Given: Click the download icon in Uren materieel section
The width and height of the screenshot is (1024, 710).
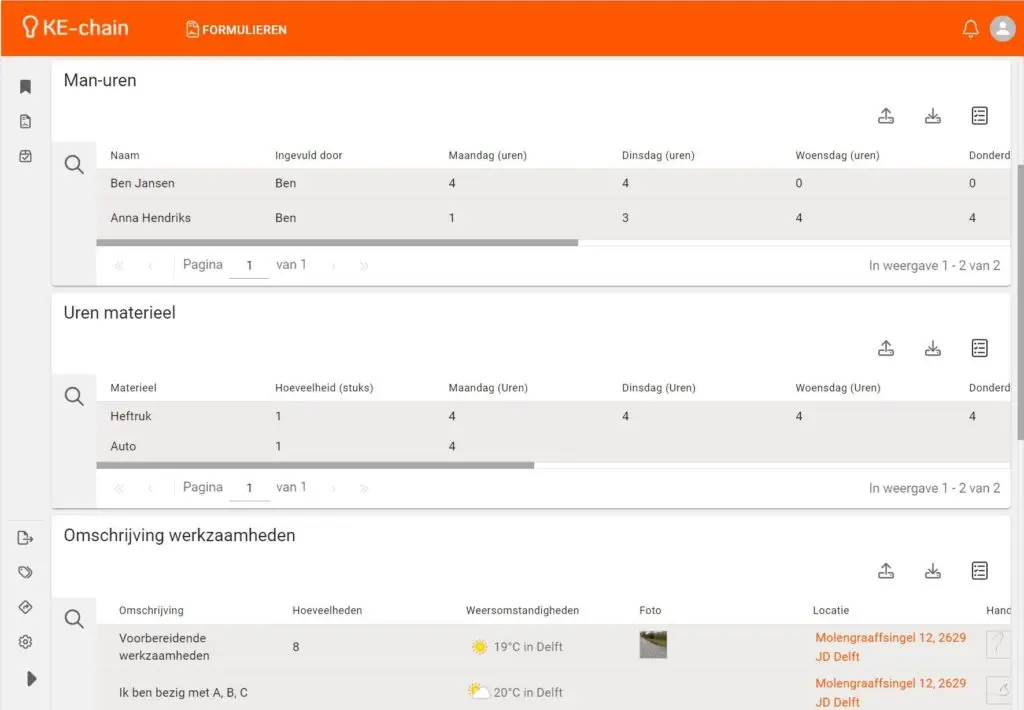Looking at the screenshot, I should point(933,348).
